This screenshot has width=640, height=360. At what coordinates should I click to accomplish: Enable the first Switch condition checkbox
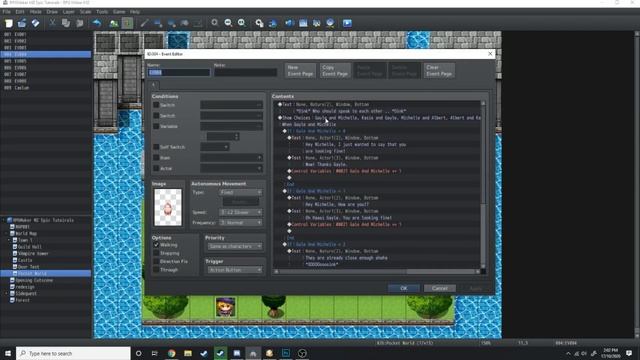(156, 105)
